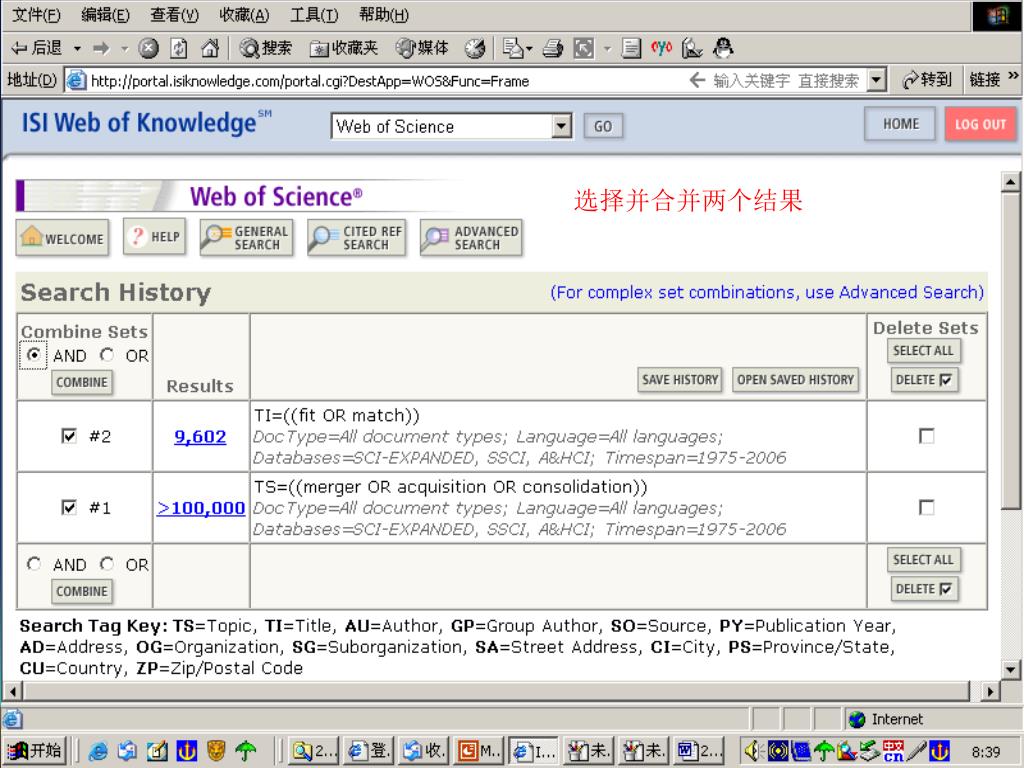Open the 收藏夹 favorites pane
Viewport: 1024px width, 768px height.
(344, 48)
